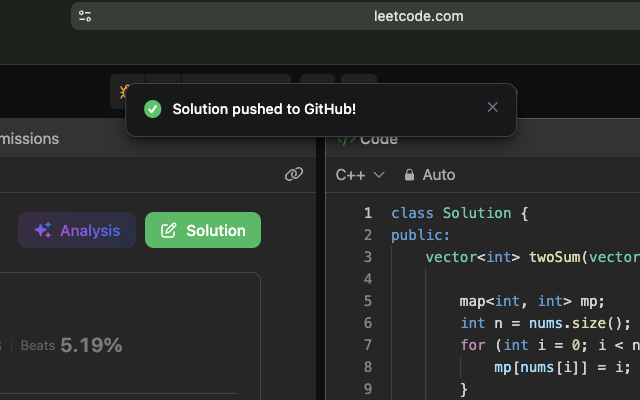
Task: Dismiss the Solution pushed to GitHub notification
Action: [492, 107]
